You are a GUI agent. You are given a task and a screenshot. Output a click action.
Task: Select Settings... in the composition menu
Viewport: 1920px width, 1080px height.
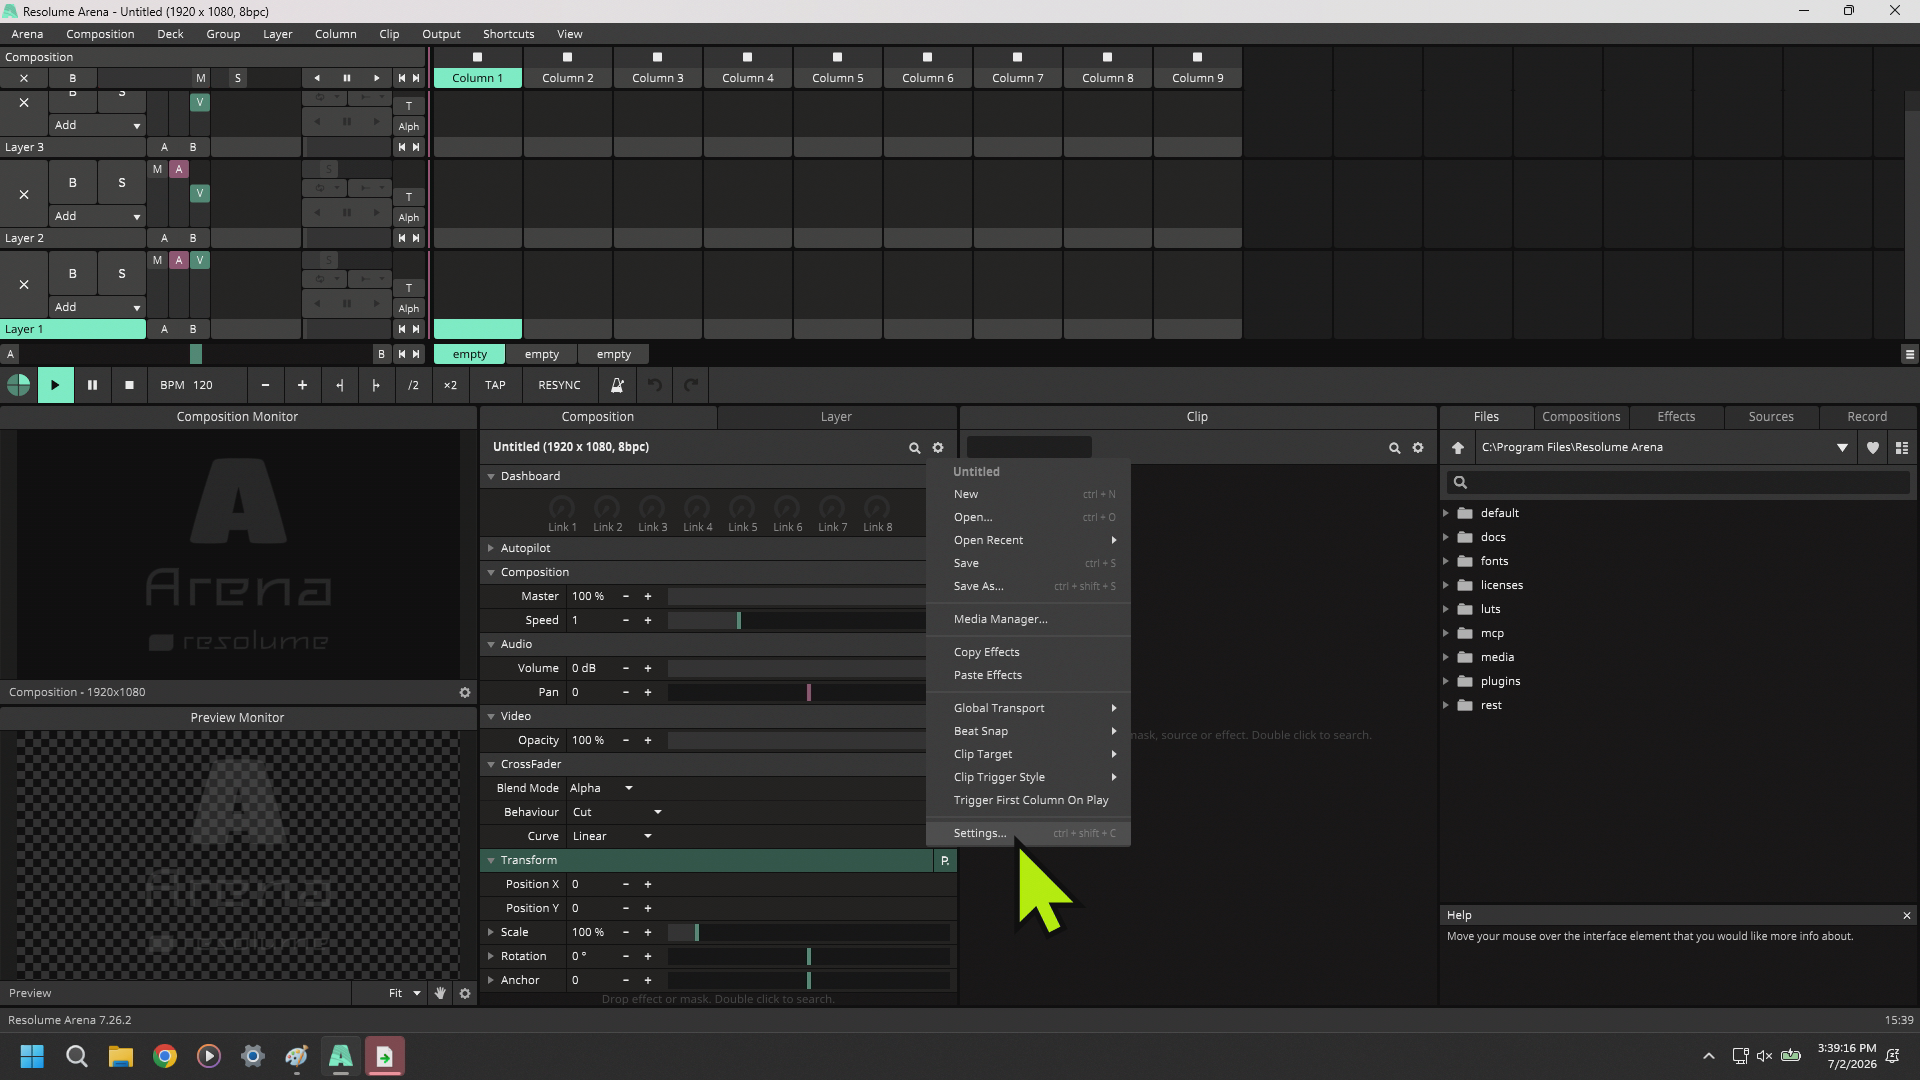click(1028, 833)
